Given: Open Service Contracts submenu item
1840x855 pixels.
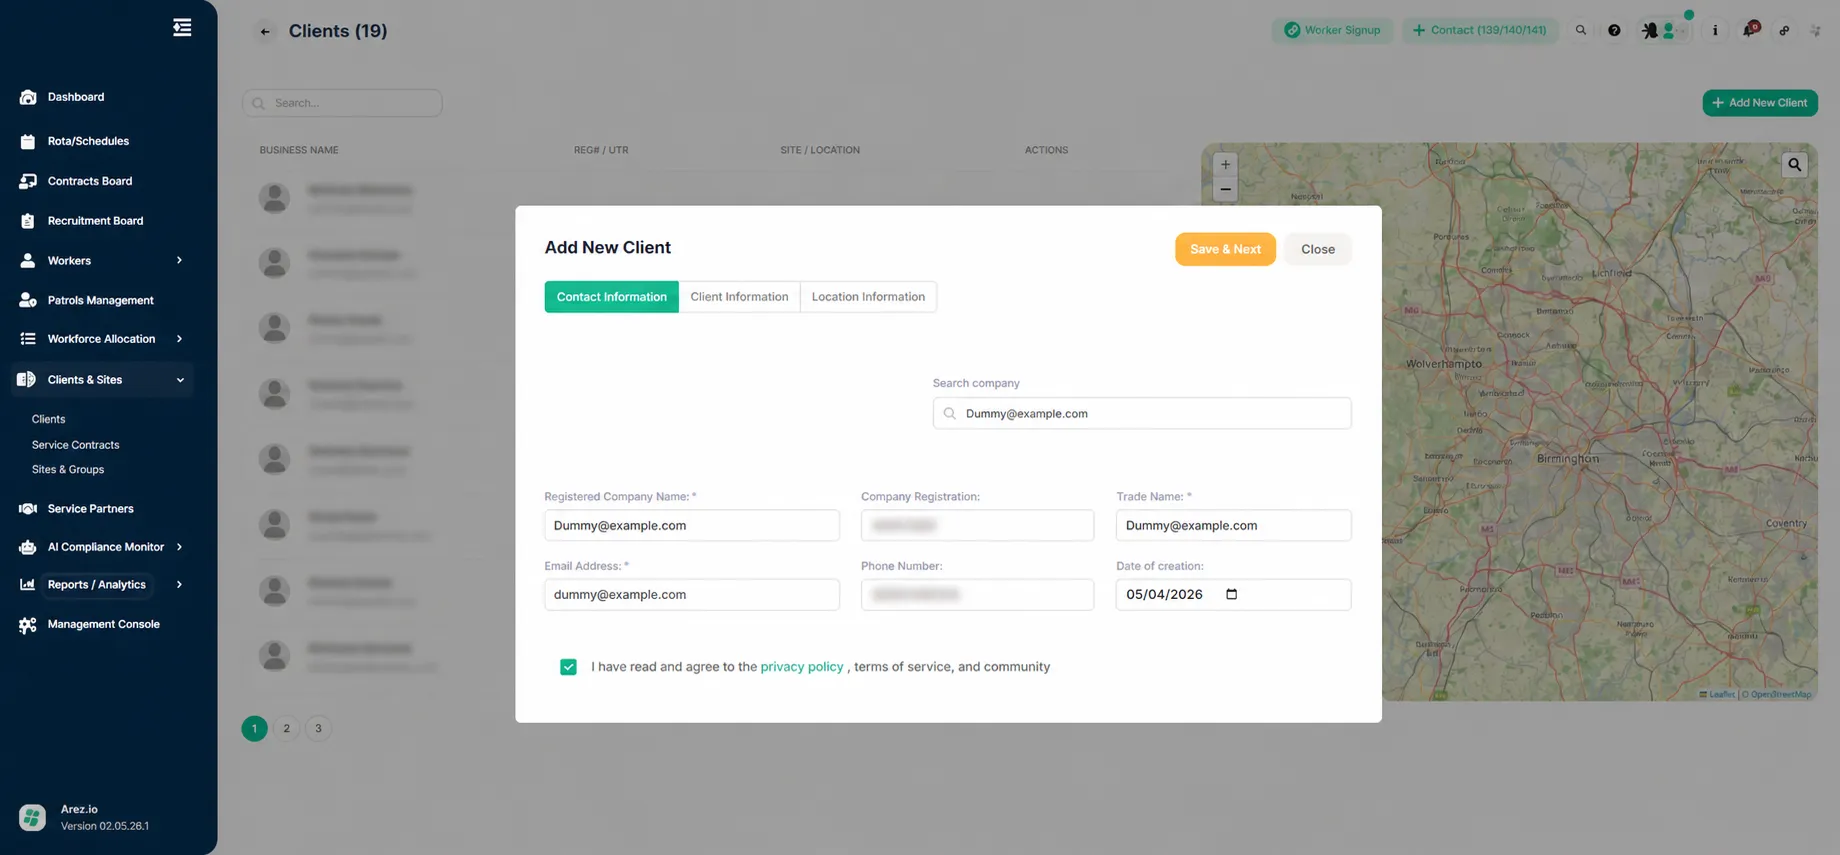Looking at the screenshot, I should [75, 445].
